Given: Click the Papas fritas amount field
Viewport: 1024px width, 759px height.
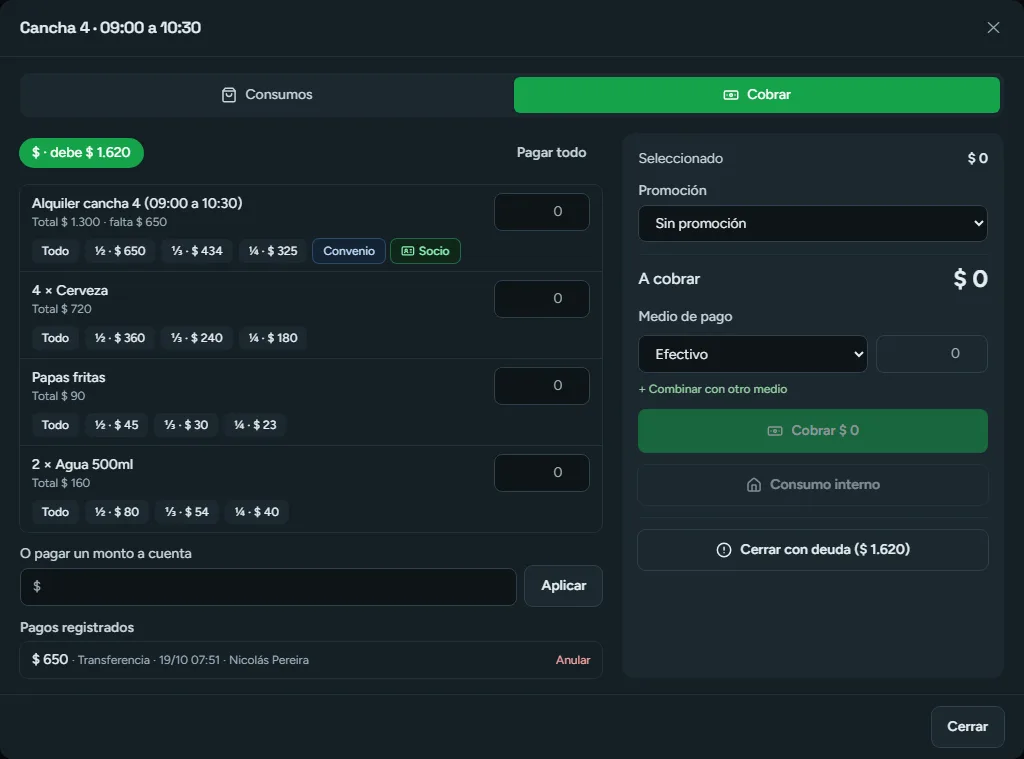Looking at the screenshot, I should pos(541,385).
